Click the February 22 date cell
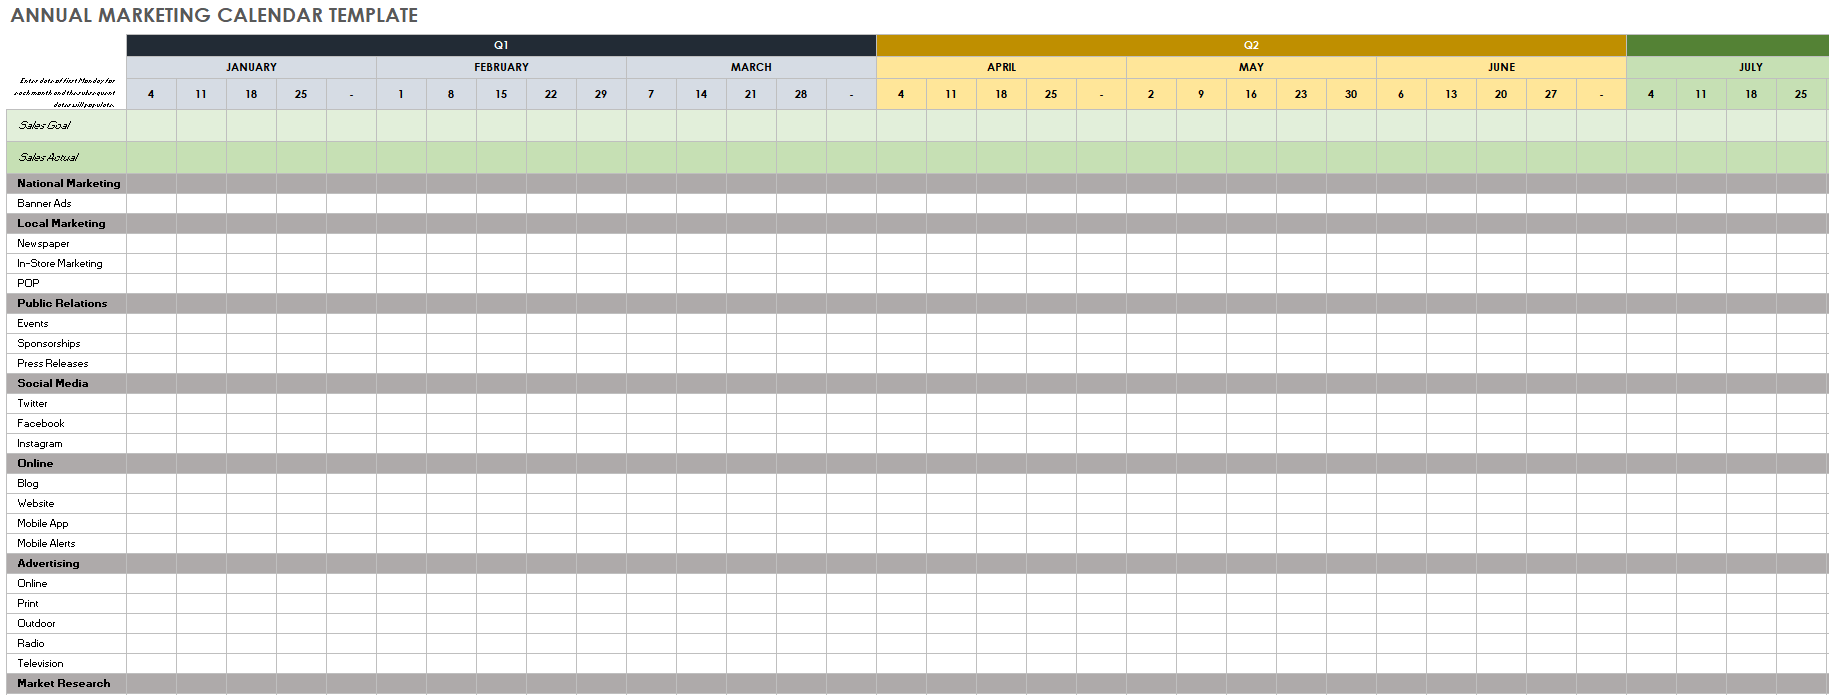The width and height of the screenshot is (1829, 695). point(551,94)
